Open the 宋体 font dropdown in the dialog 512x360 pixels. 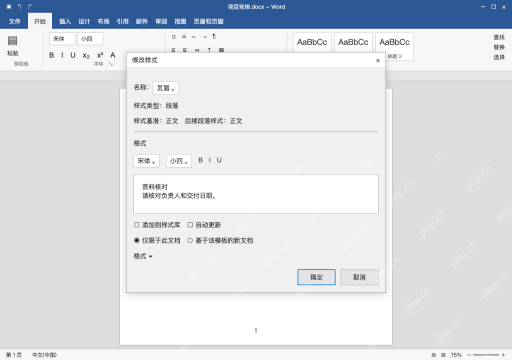pyautogui.click(x=146, y=161)
